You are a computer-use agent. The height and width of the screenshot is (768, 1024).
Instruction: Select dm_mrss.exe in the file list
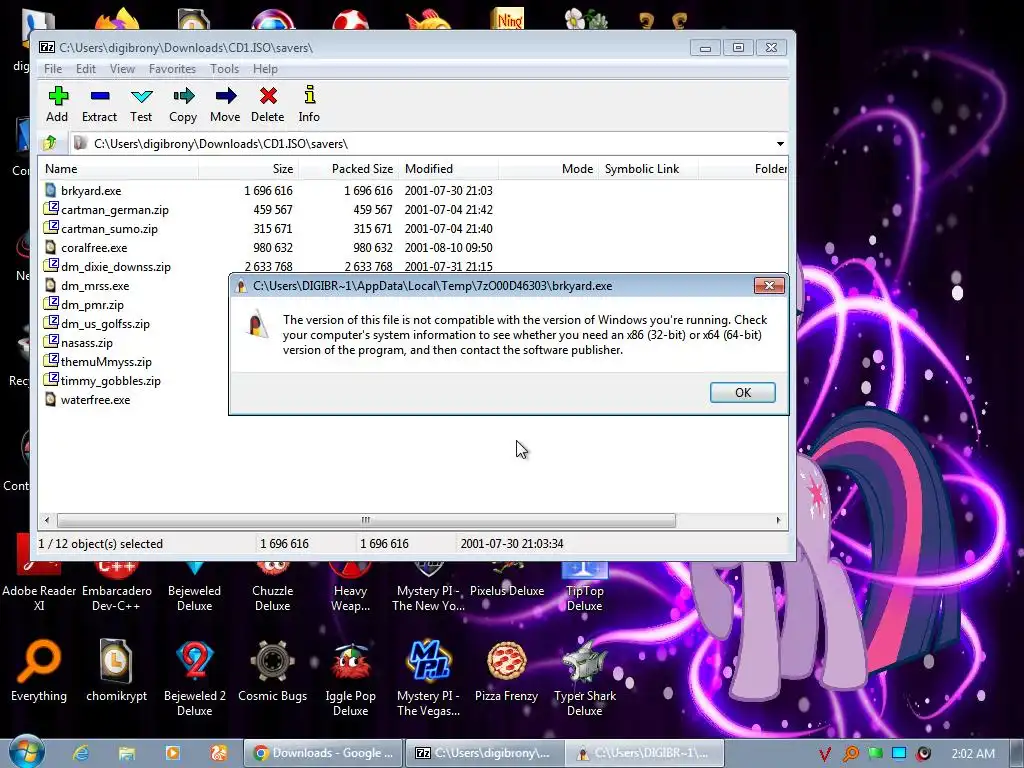click(x=95, y=285)
